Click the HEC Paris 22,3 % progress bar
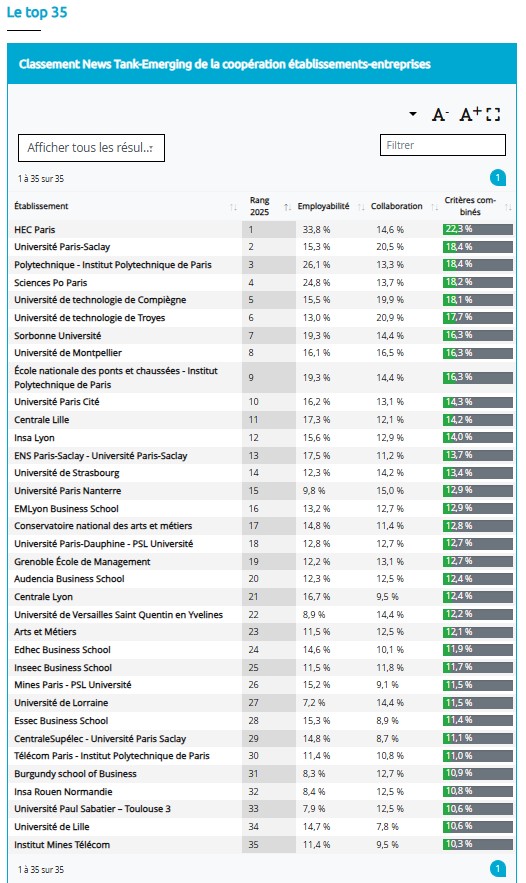 tap(478, 229)
